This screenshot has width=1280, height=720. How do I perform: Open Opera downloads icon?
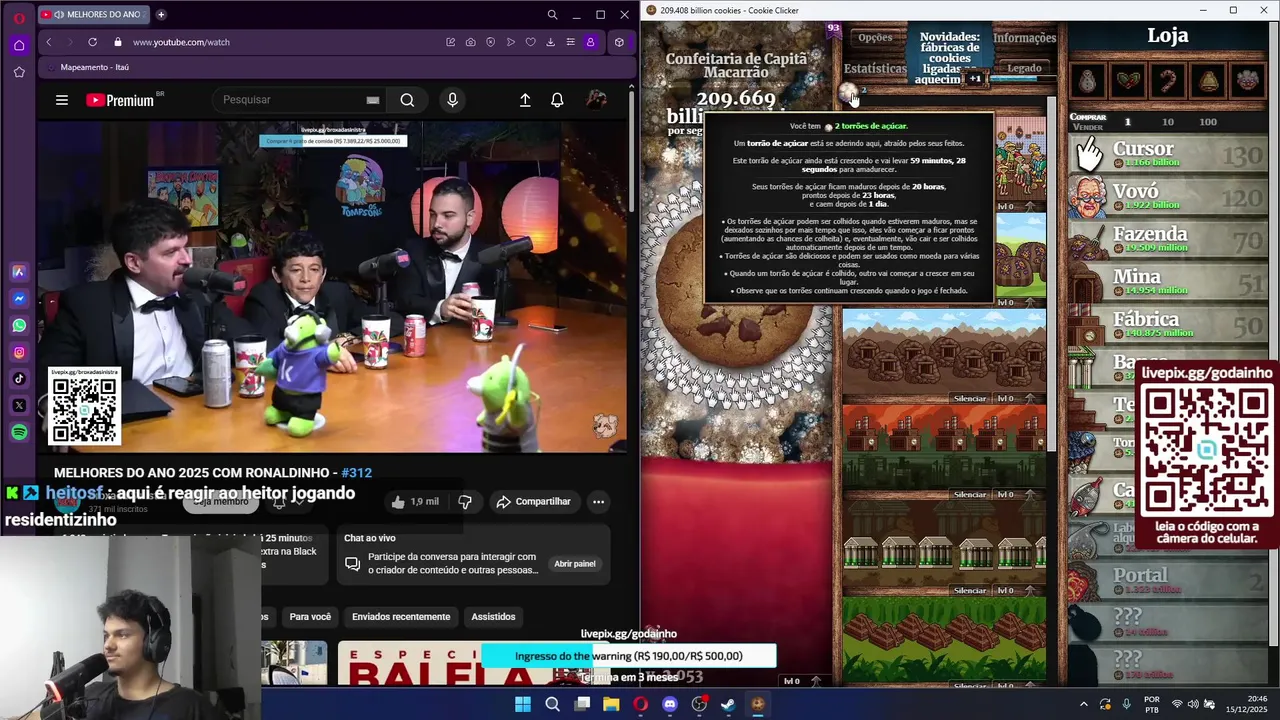[550, 42]
